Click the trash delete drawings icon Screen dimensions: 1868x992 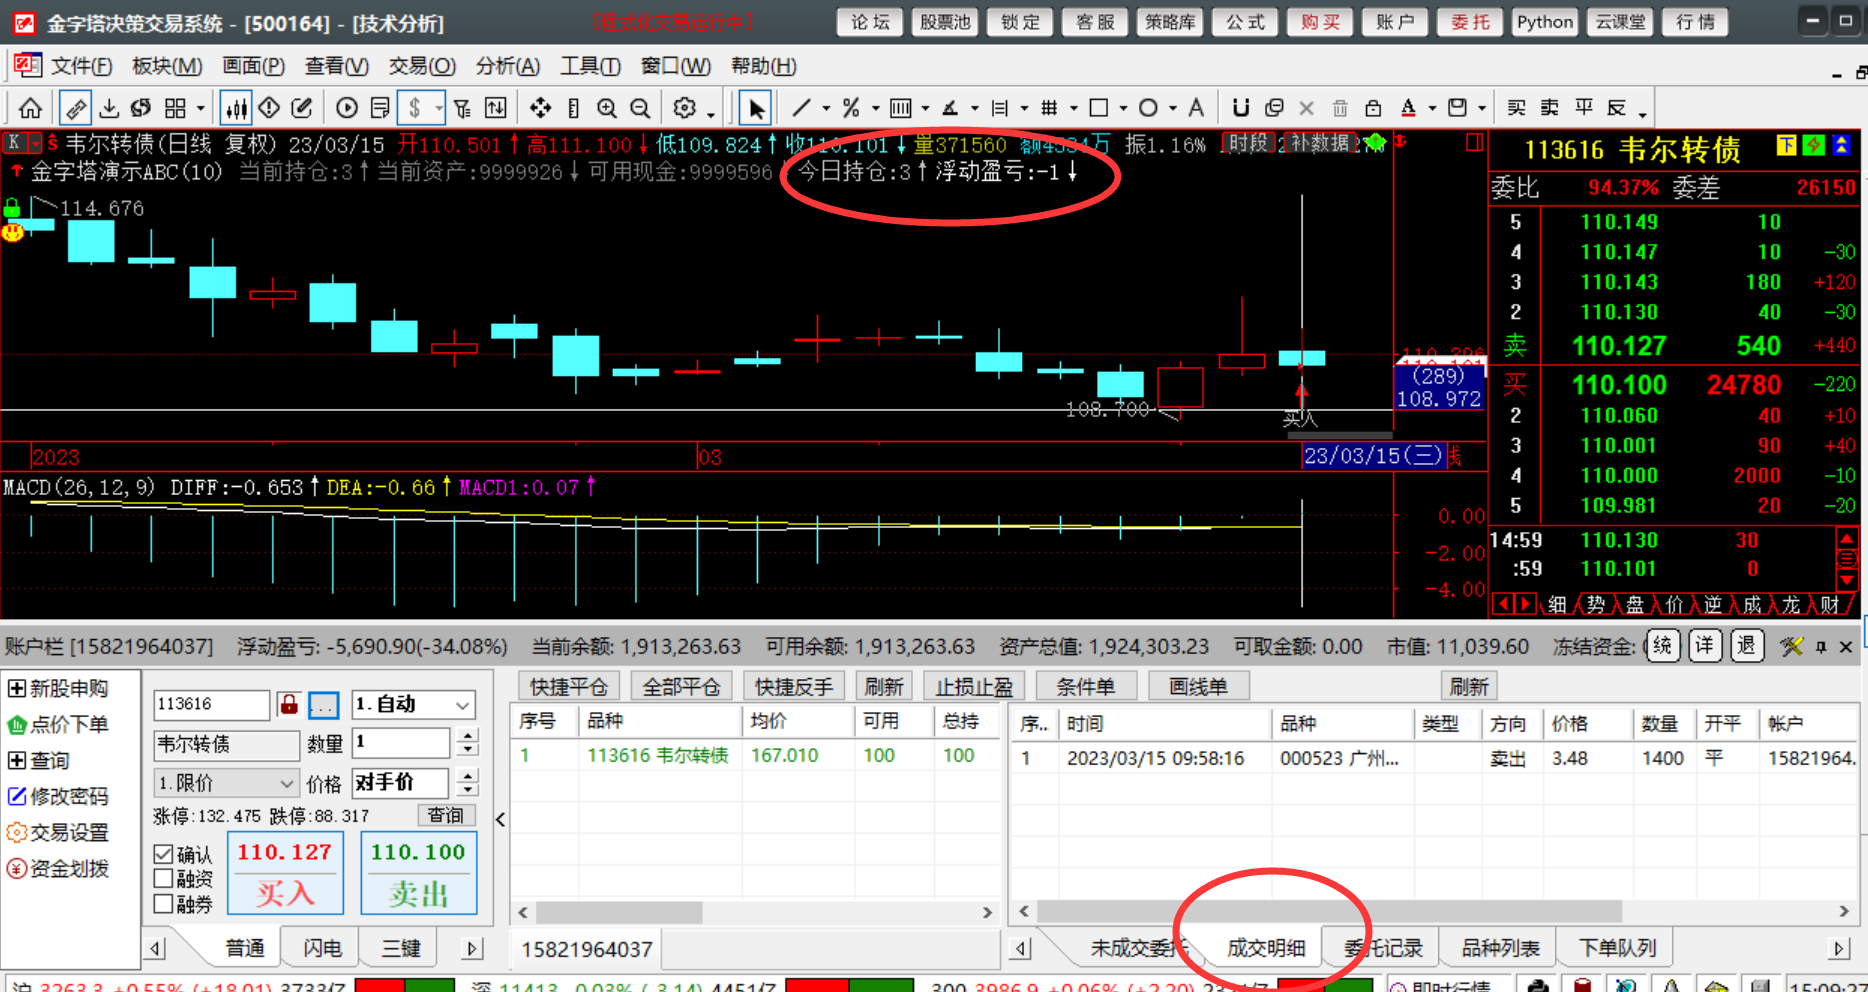[x=1340, y=108]
